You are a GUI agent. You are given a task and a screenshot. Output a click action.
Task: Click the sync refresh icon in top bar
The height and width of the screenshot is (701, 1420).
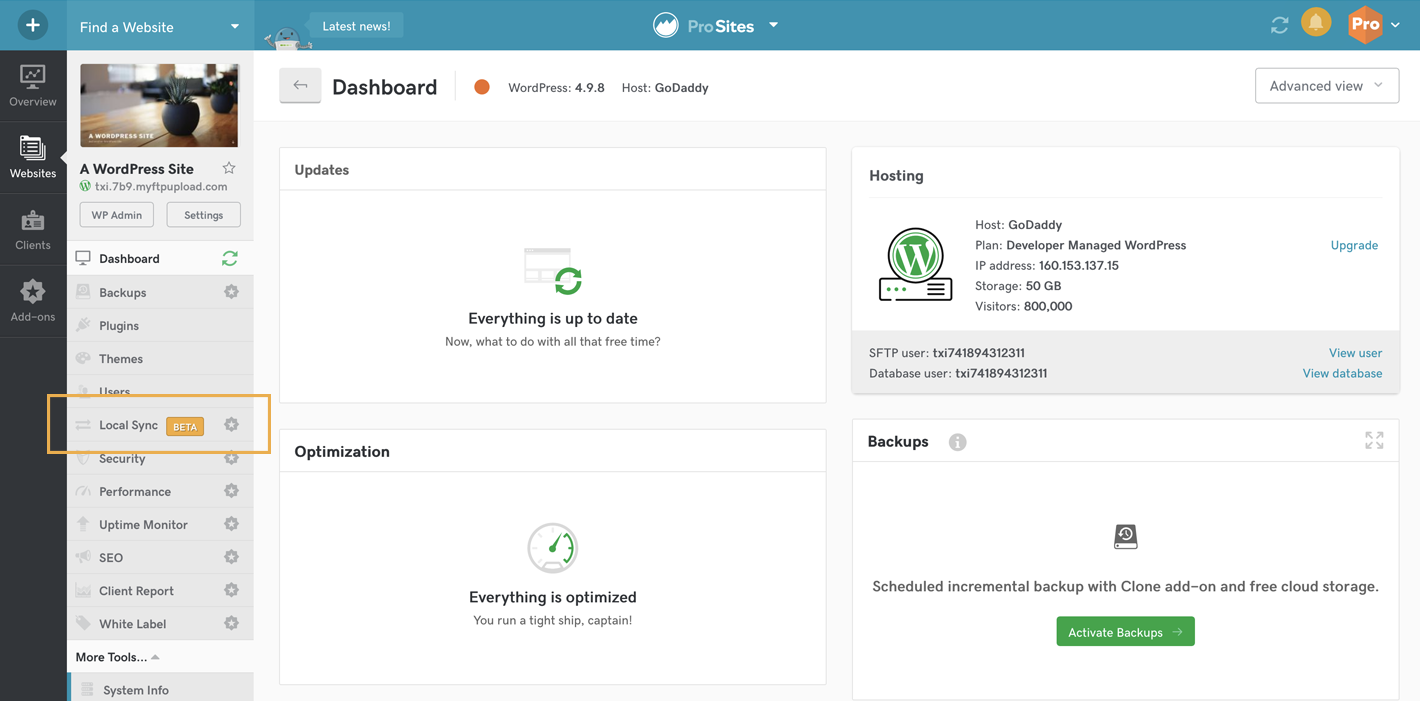pyautogui.click(x=1279, y=26)
